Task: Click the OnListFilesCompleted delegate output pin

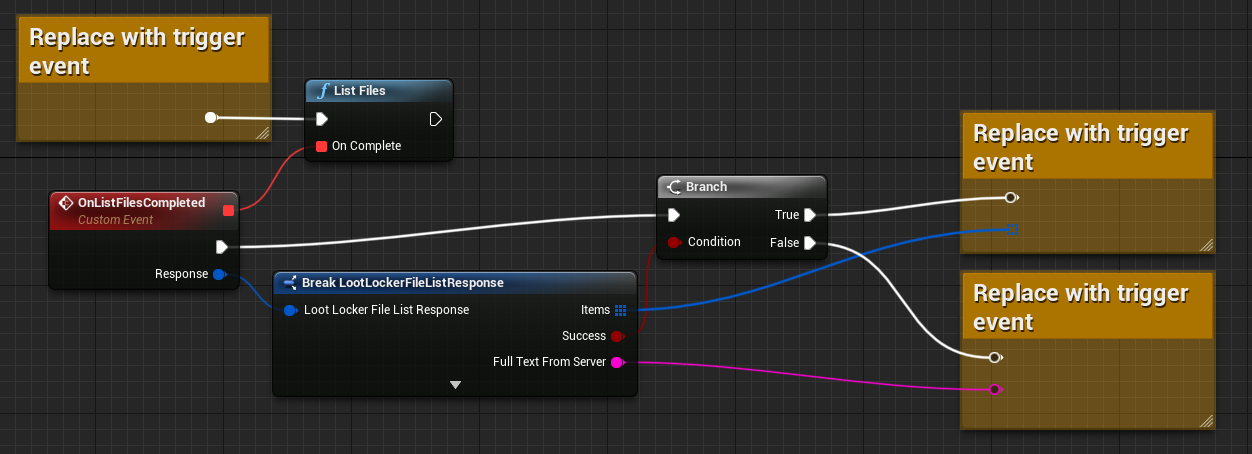Action: tap(228, 210)
